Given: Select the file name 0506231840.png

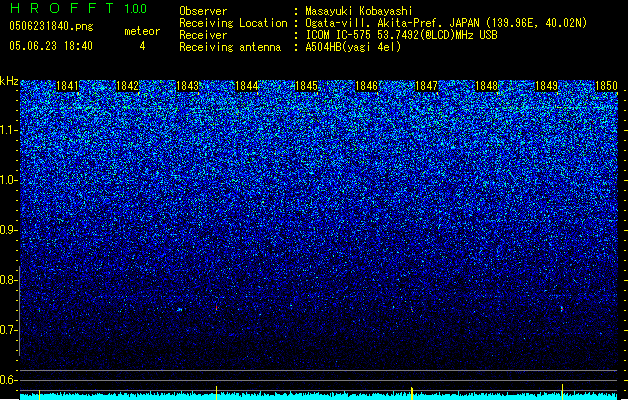Looking at the screenshot, I should [51, 27].
